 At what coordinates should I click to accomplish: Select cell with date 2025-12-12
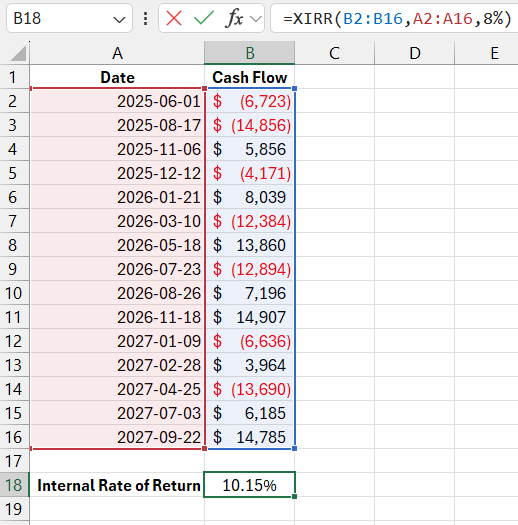point(117,173)
